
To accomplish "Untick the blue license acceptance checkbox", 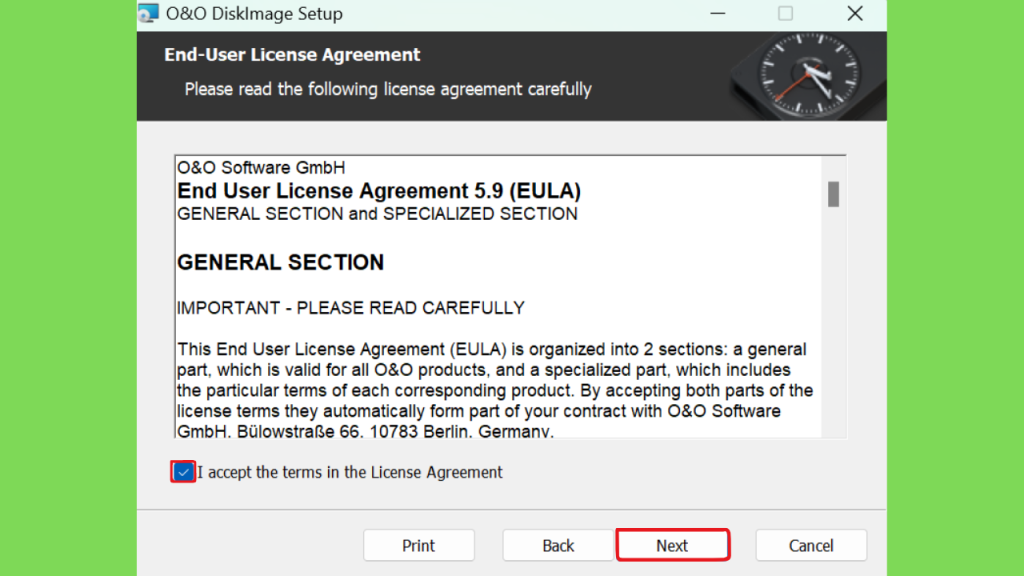I will pyautogui.click(x=183, y=472).
